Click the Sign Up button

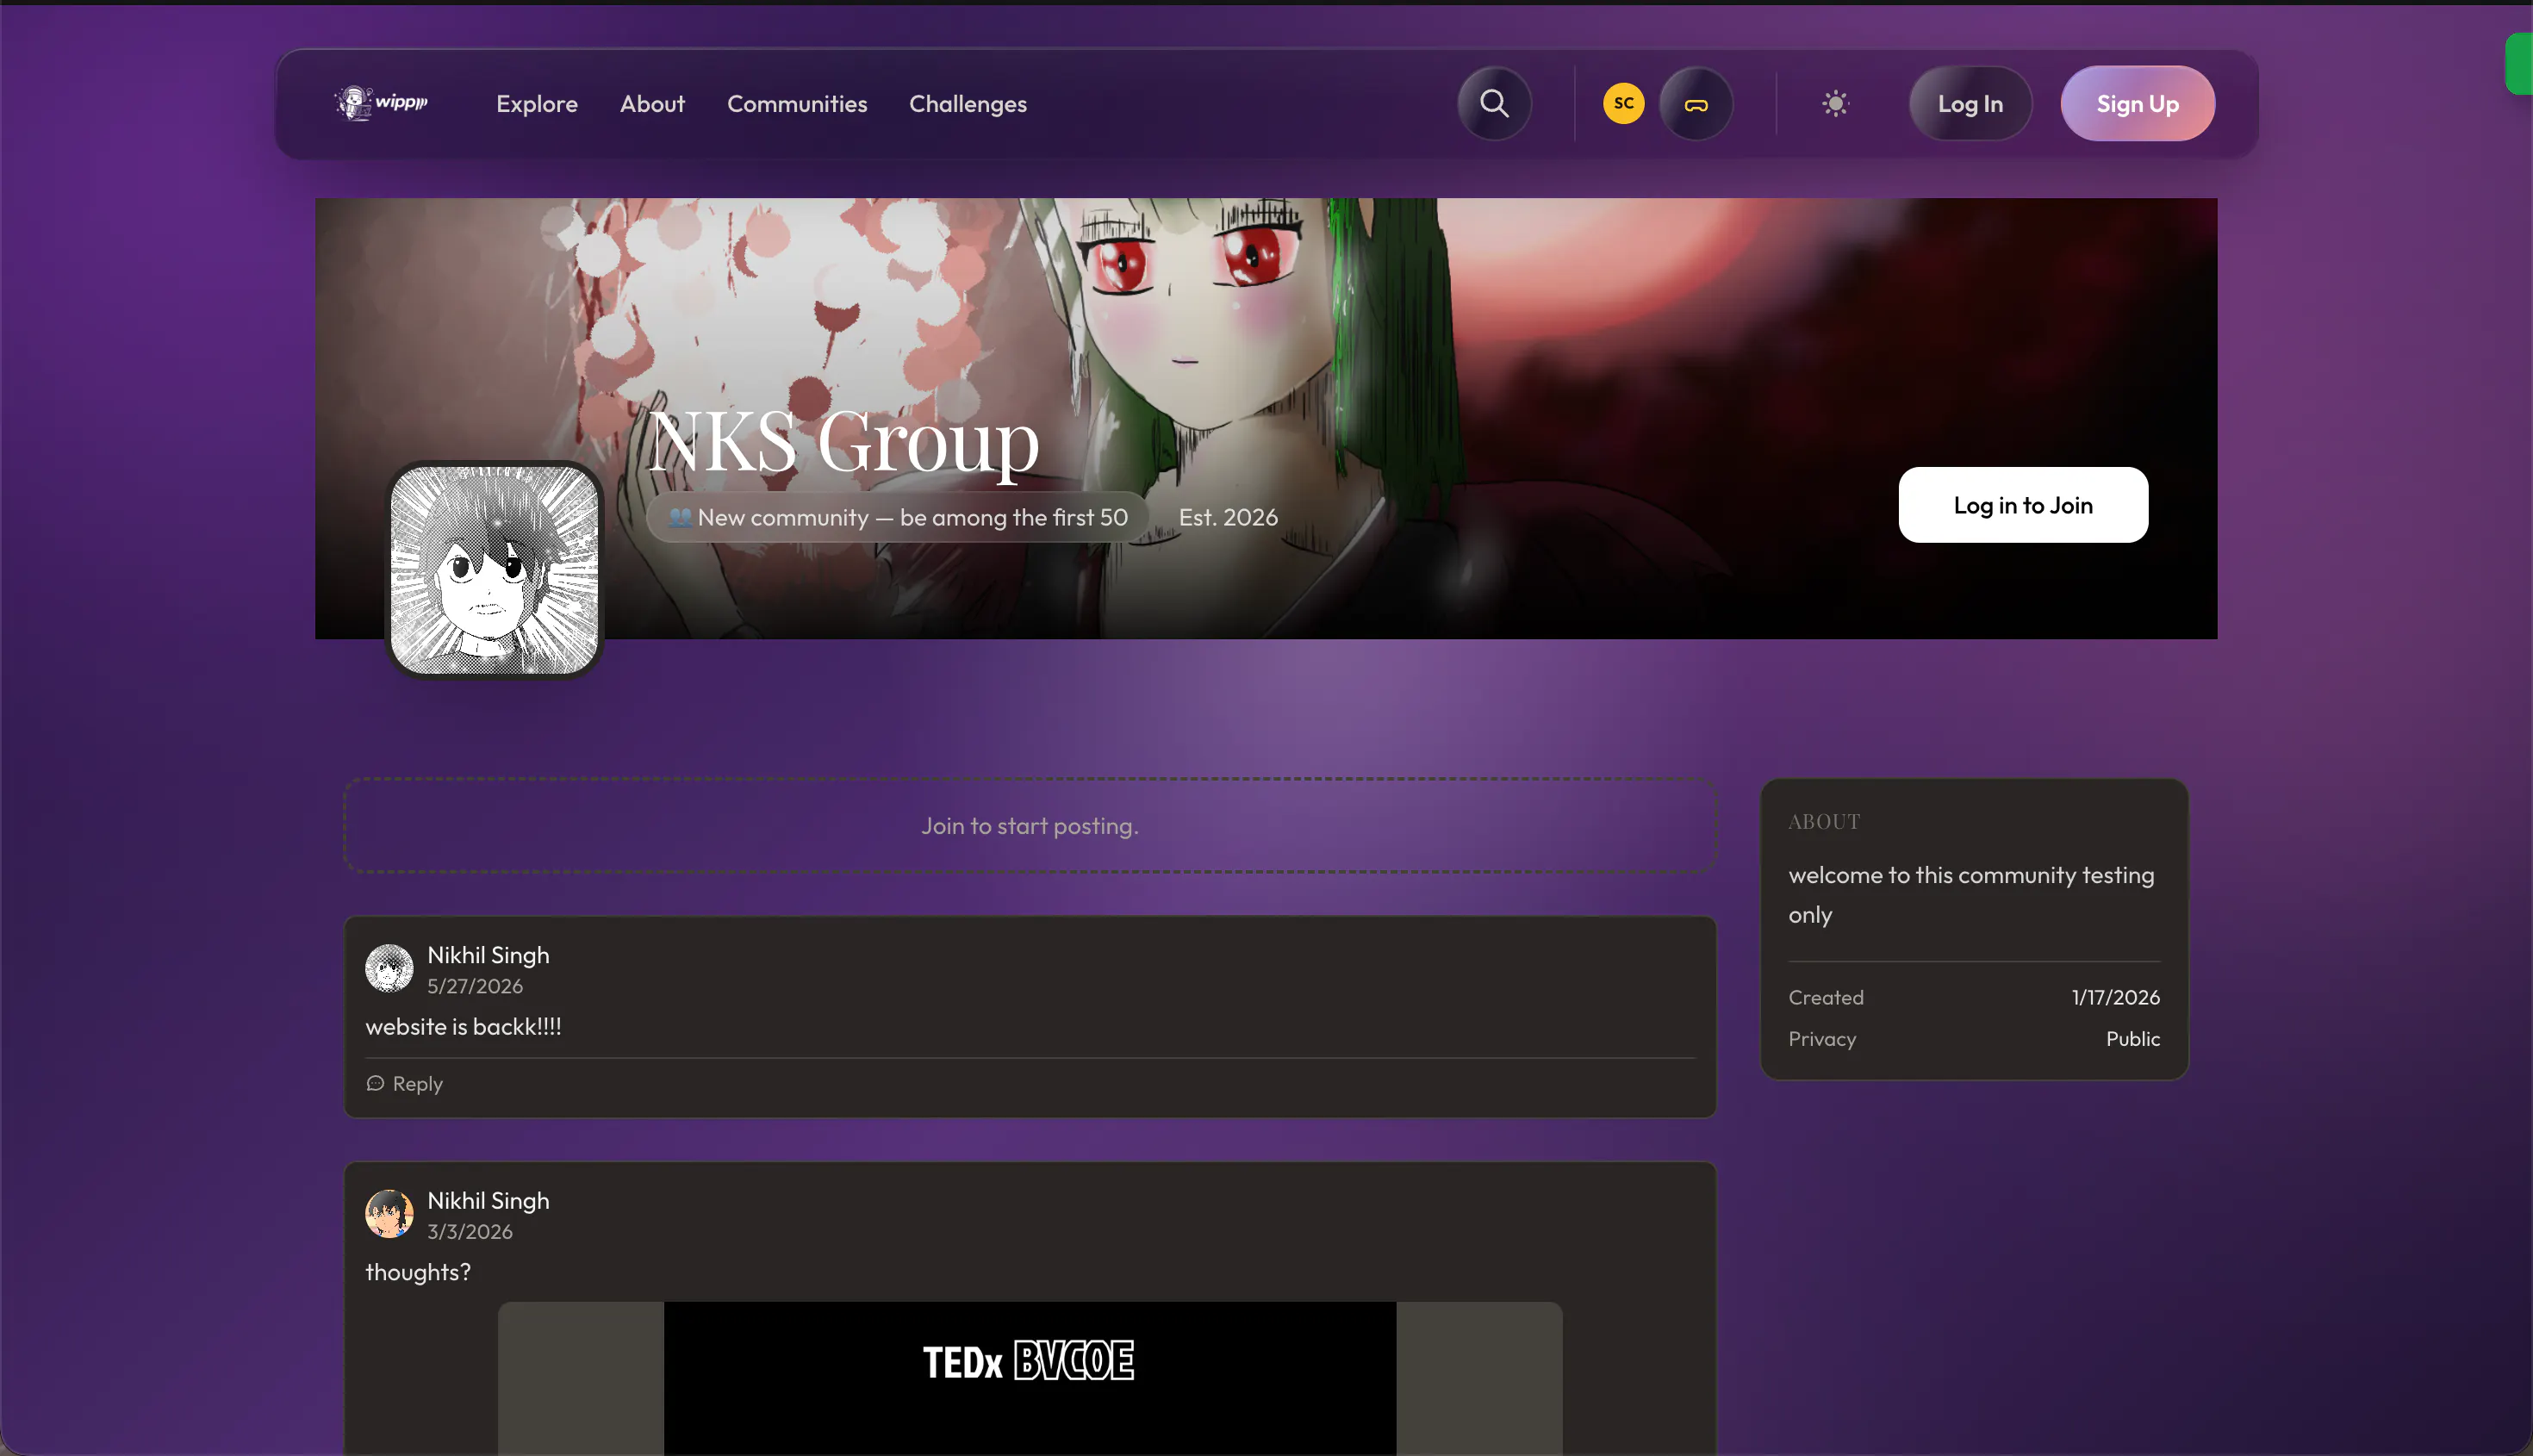point(2137,104)
